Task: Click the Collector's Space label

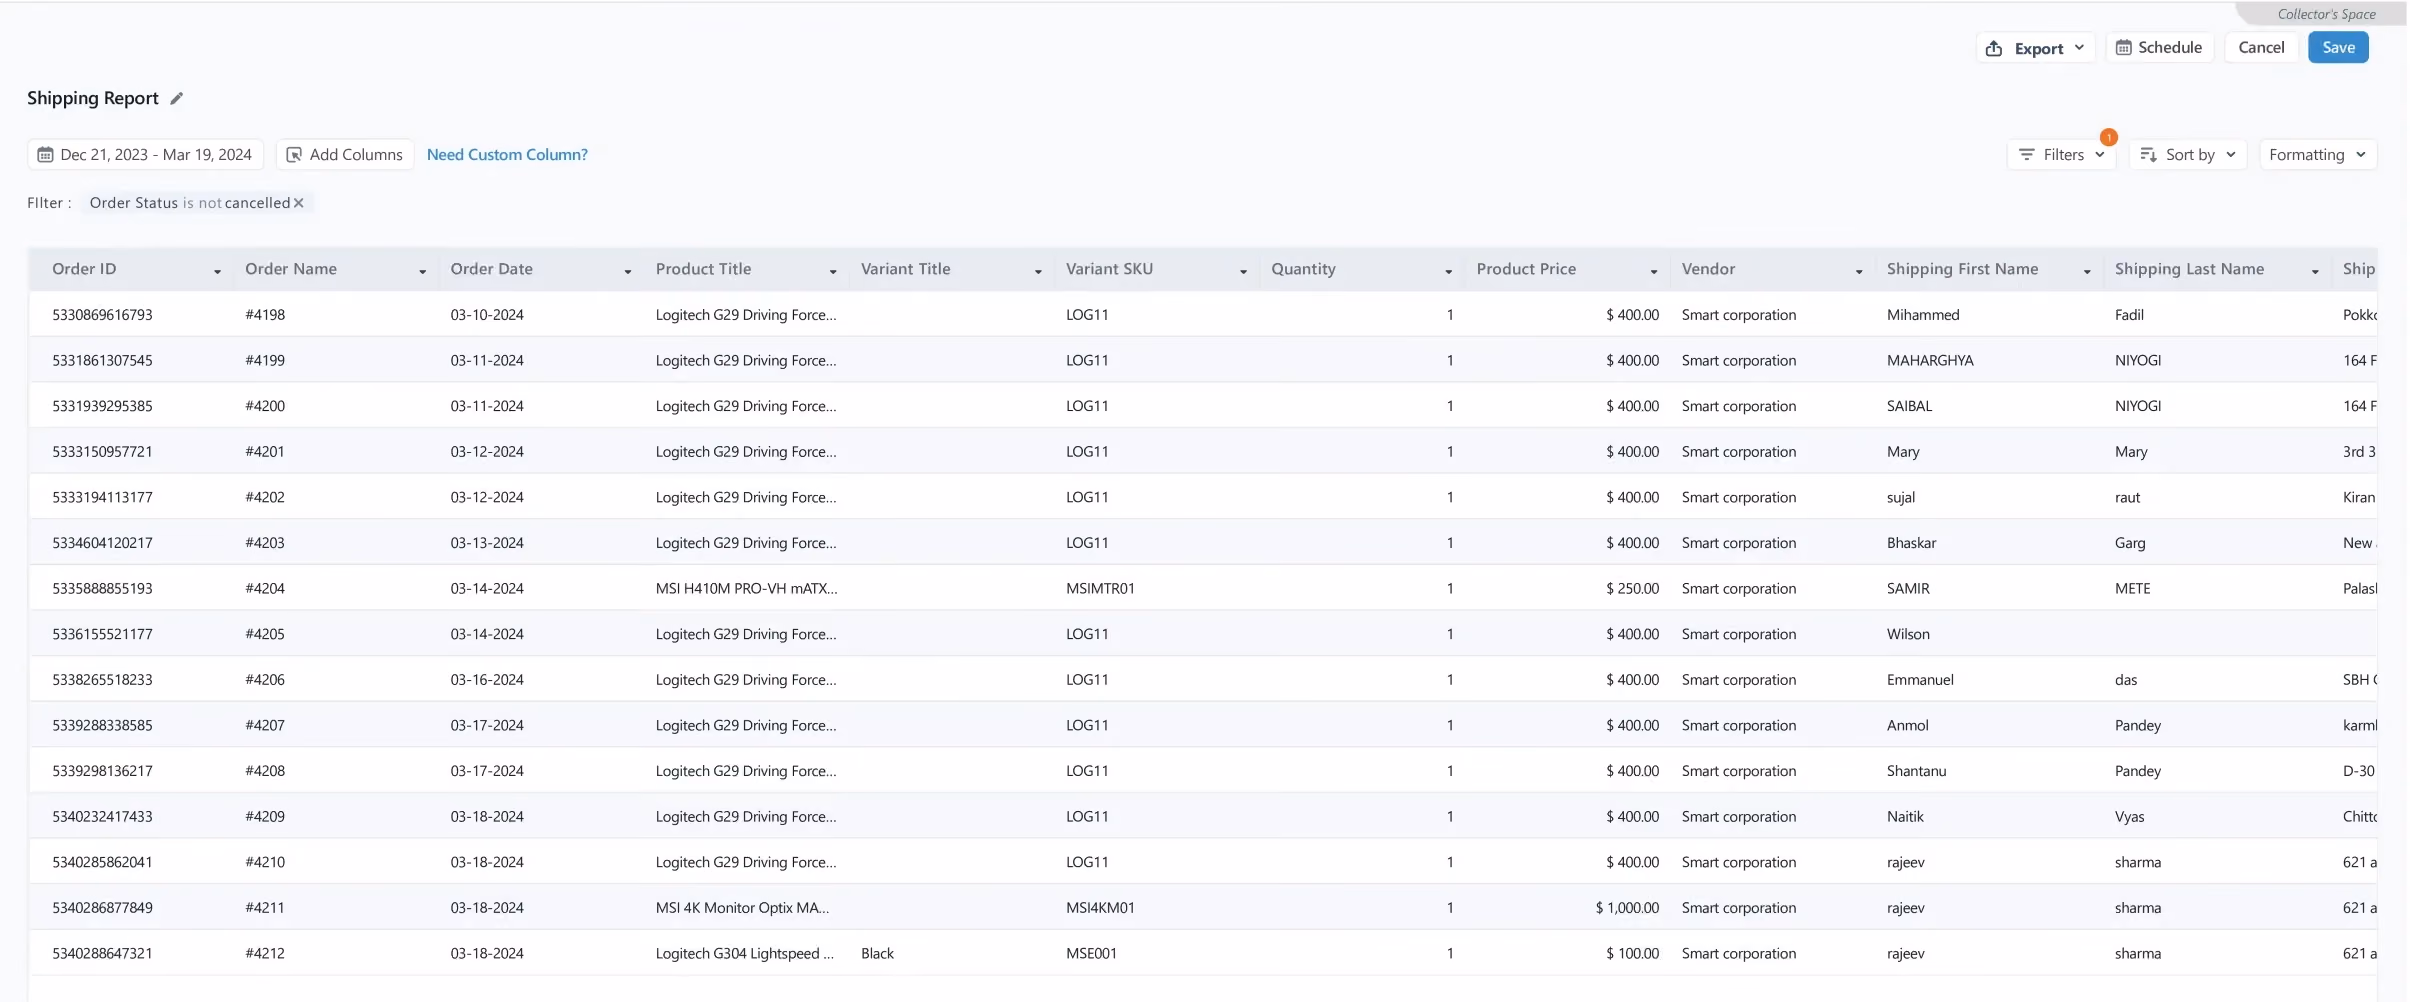Action: (x=2326, y=14)
